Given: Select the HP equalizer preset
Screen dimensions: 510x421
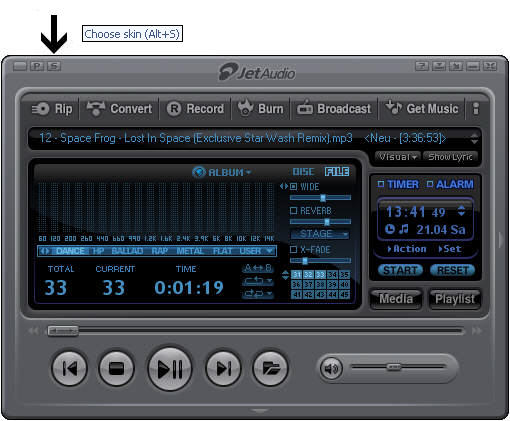Looking at the screenshot, I should pyautogui.click(x=98, y=251).
